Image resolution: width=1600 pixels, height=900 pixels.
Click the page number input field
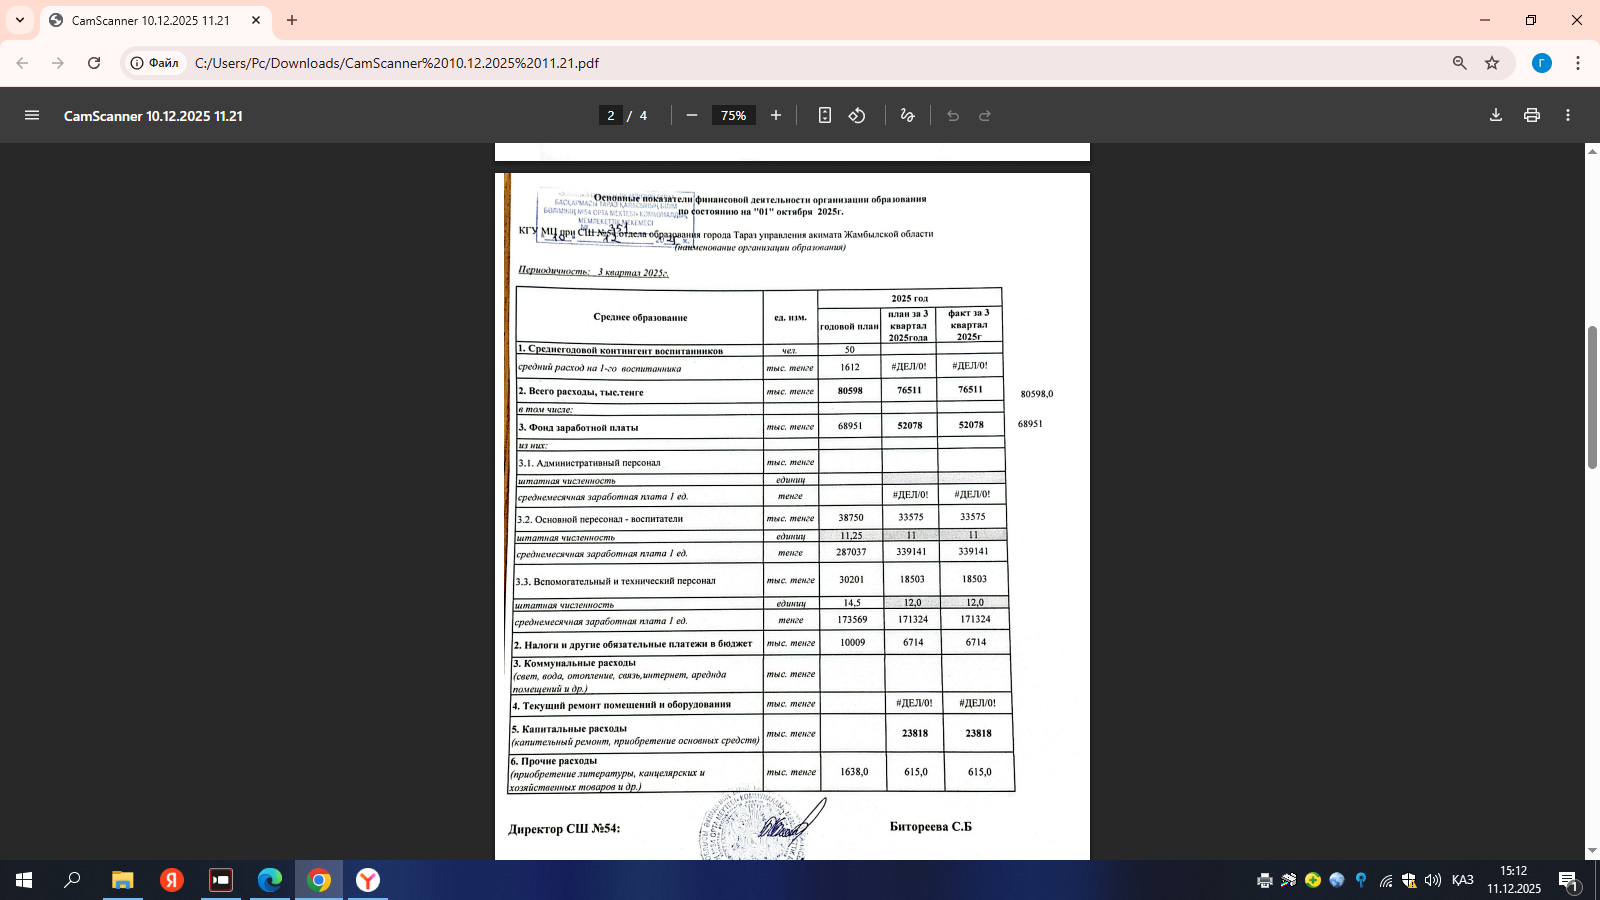click(611, 115)
